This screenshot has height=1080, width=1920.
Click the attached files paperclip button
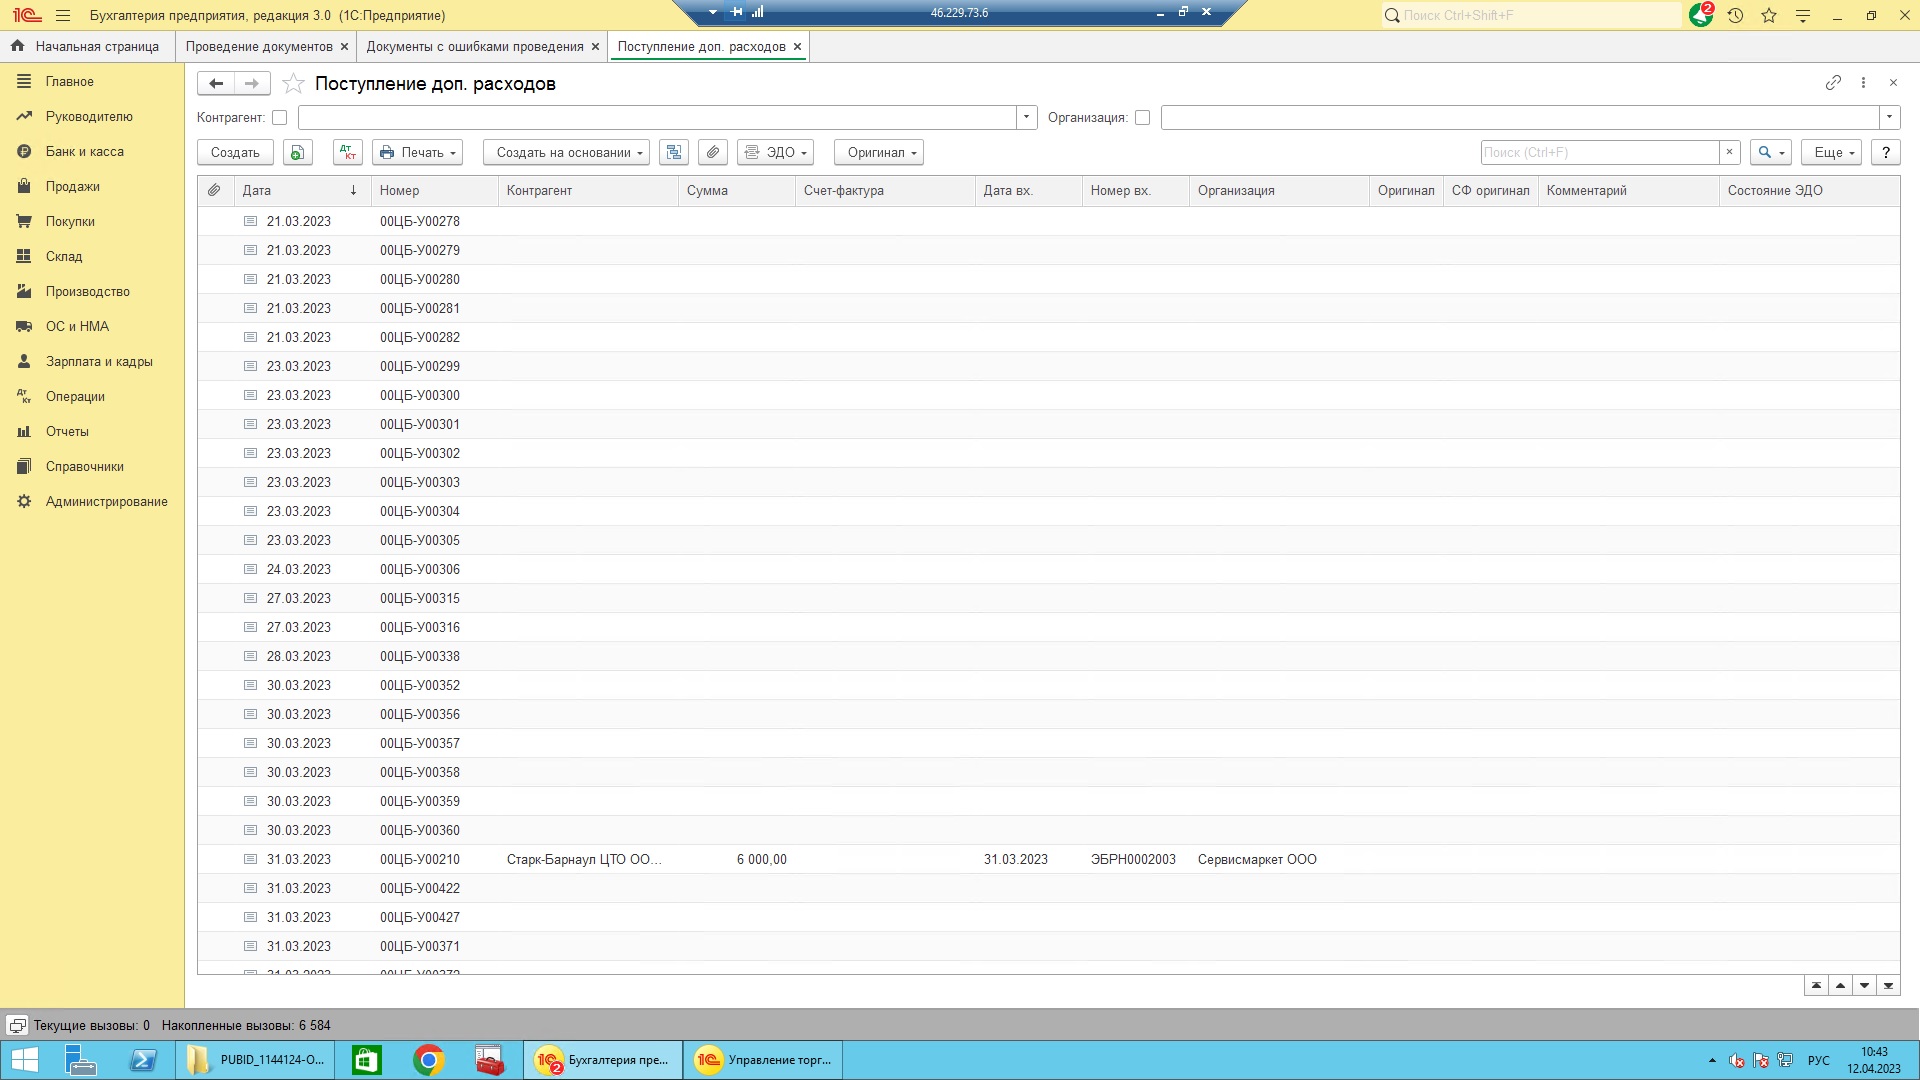712,152
